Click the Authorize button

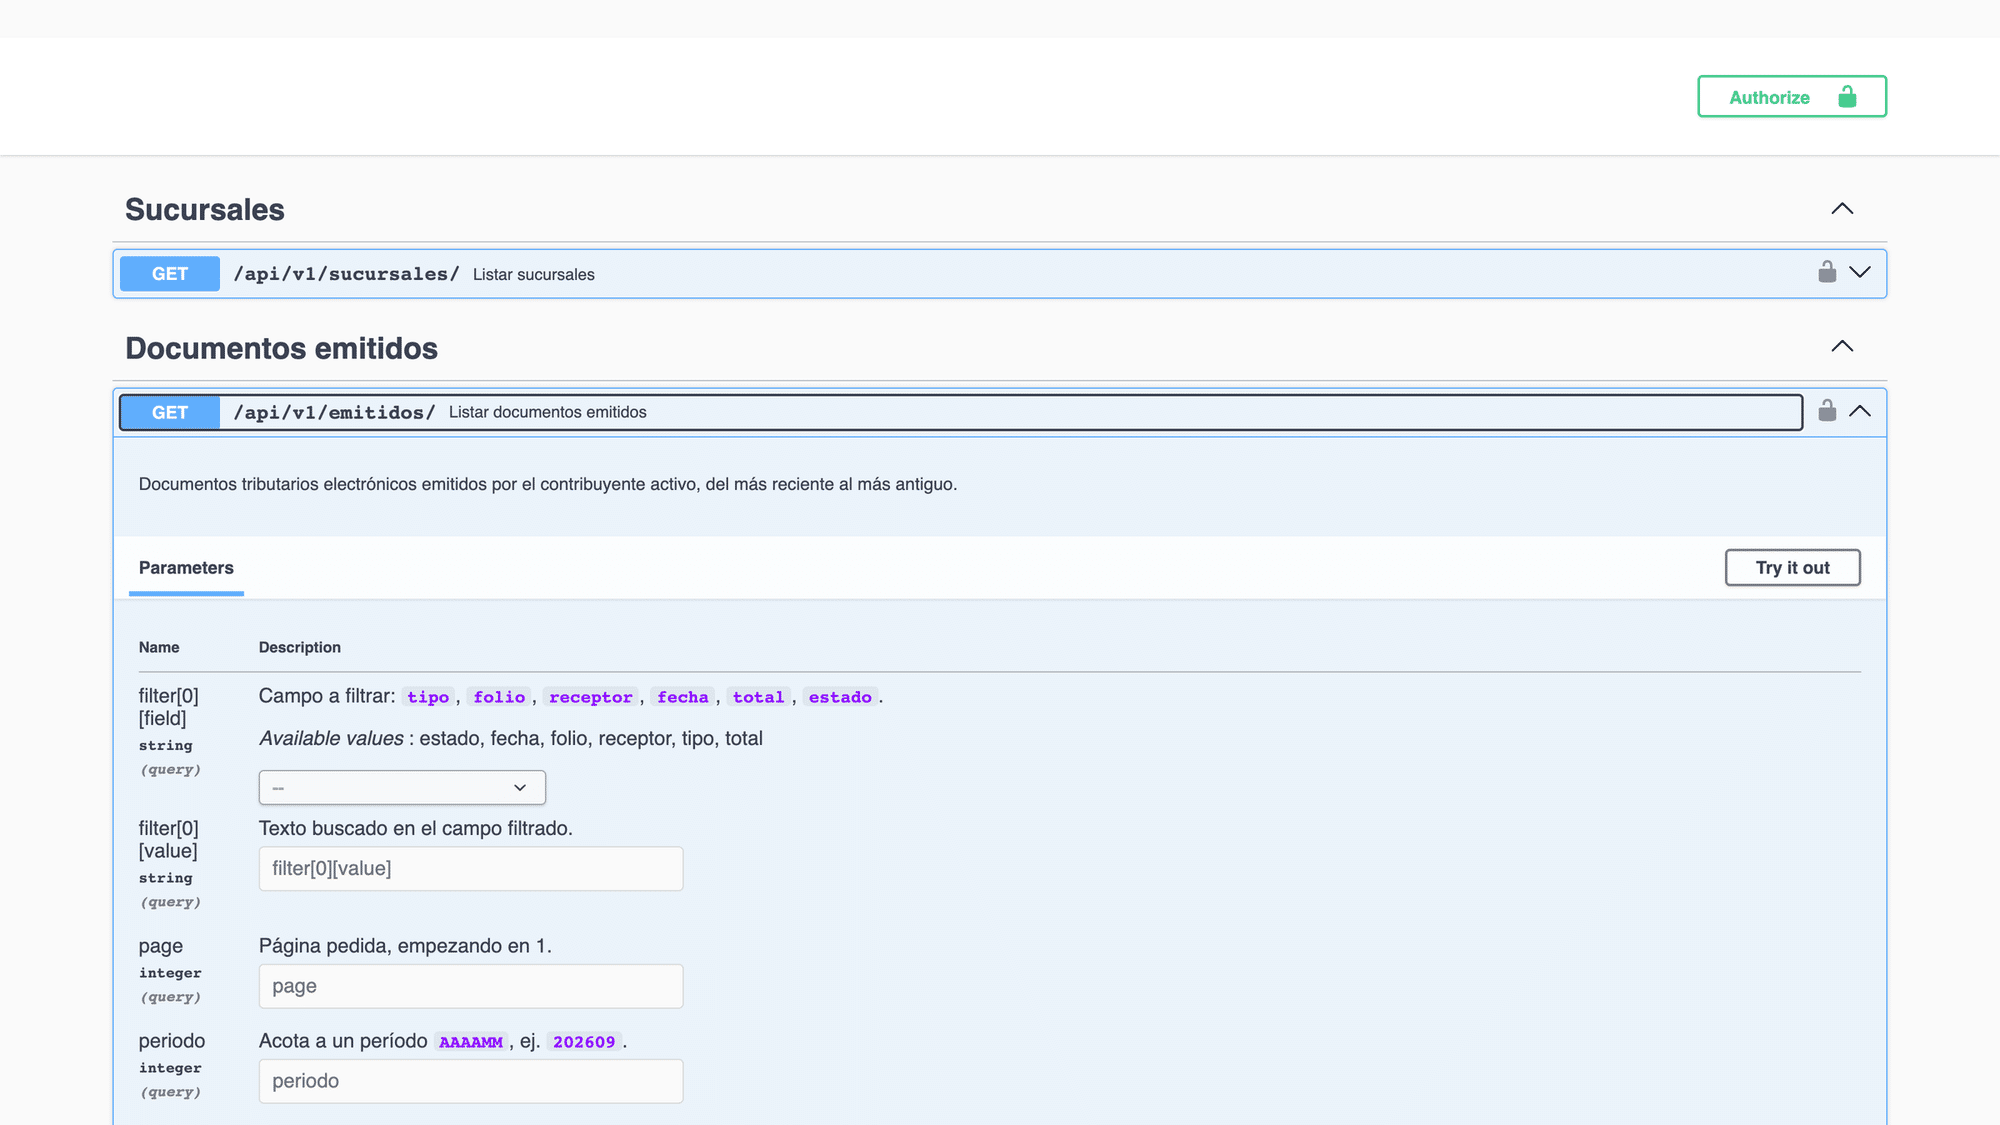click(1791, 97)
